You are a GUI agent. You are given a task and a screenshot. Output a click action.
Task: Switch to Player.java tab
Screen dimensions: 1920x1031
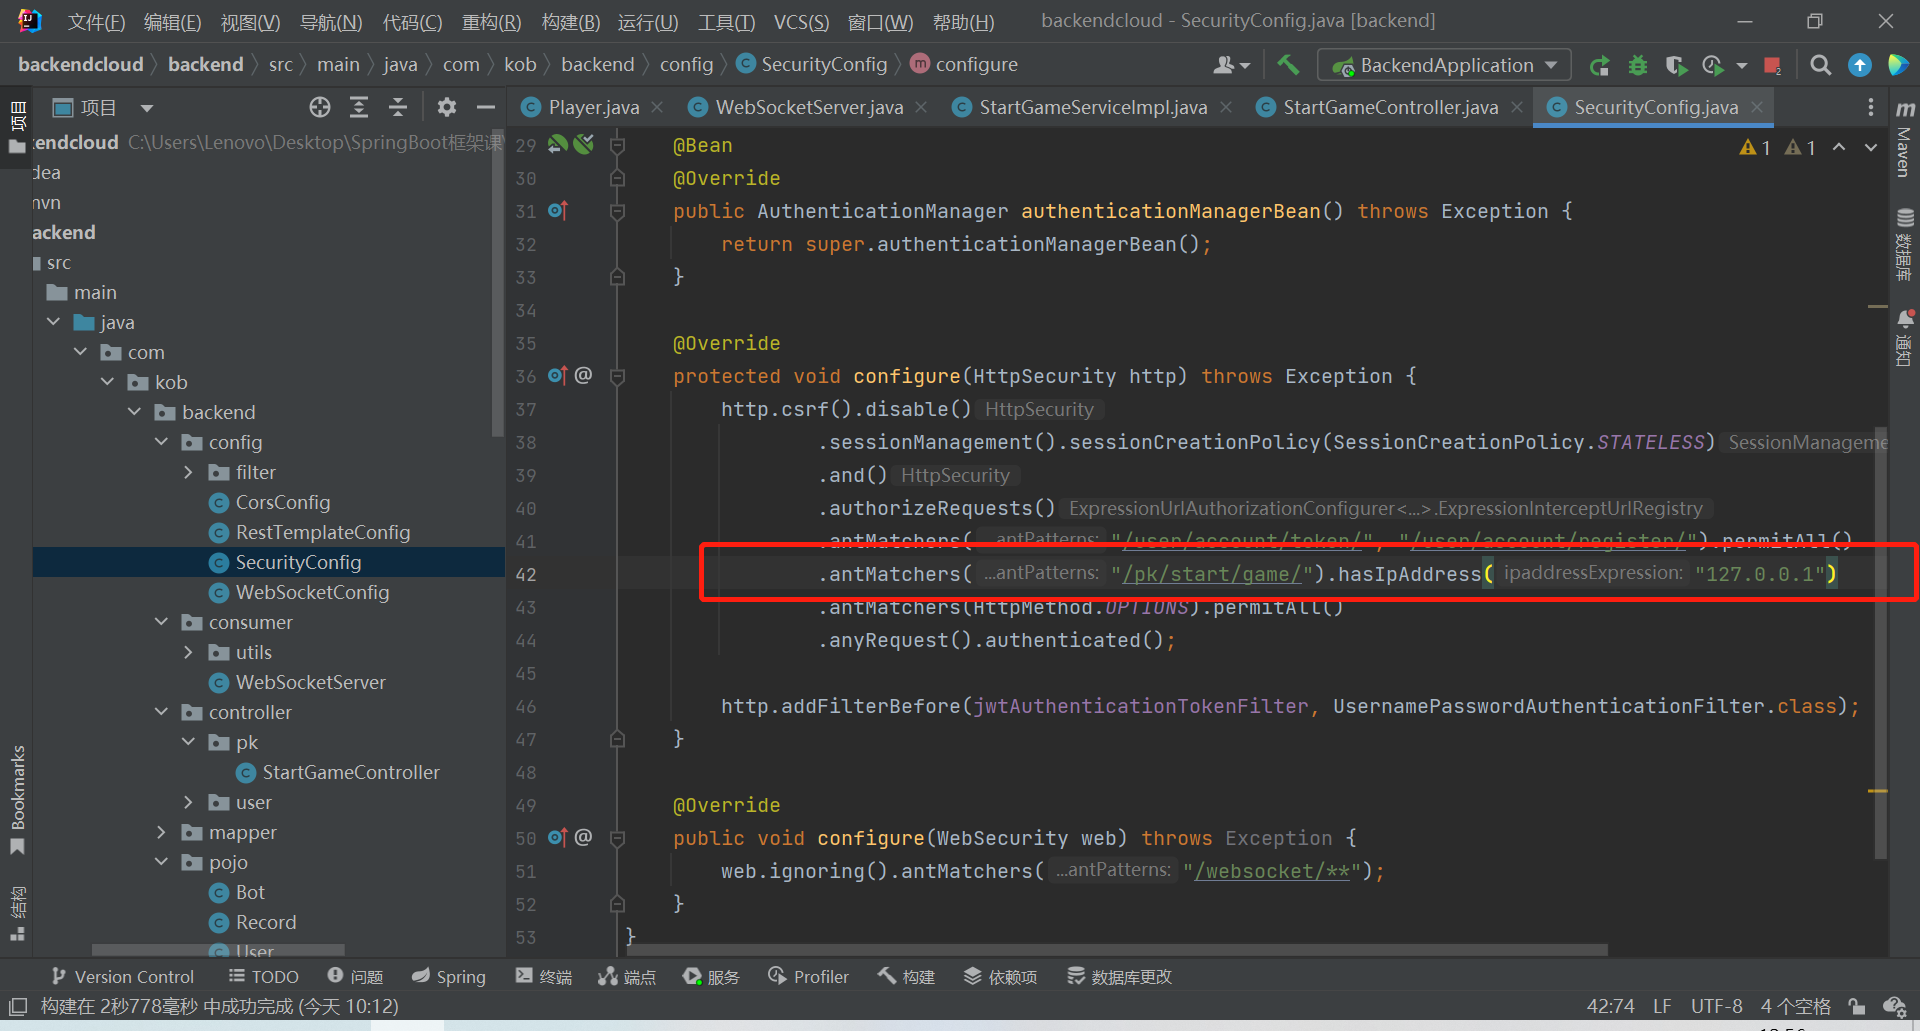click(593, 107)
